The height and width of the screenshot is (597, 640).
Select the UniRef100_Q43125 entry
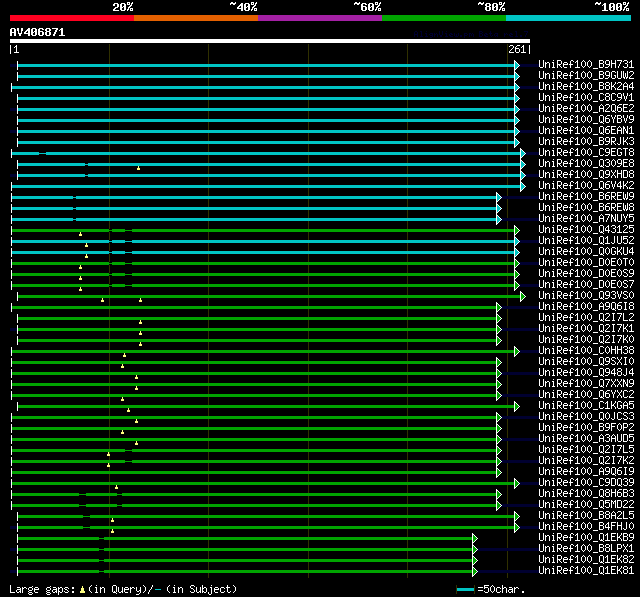(x=586, y=229)
